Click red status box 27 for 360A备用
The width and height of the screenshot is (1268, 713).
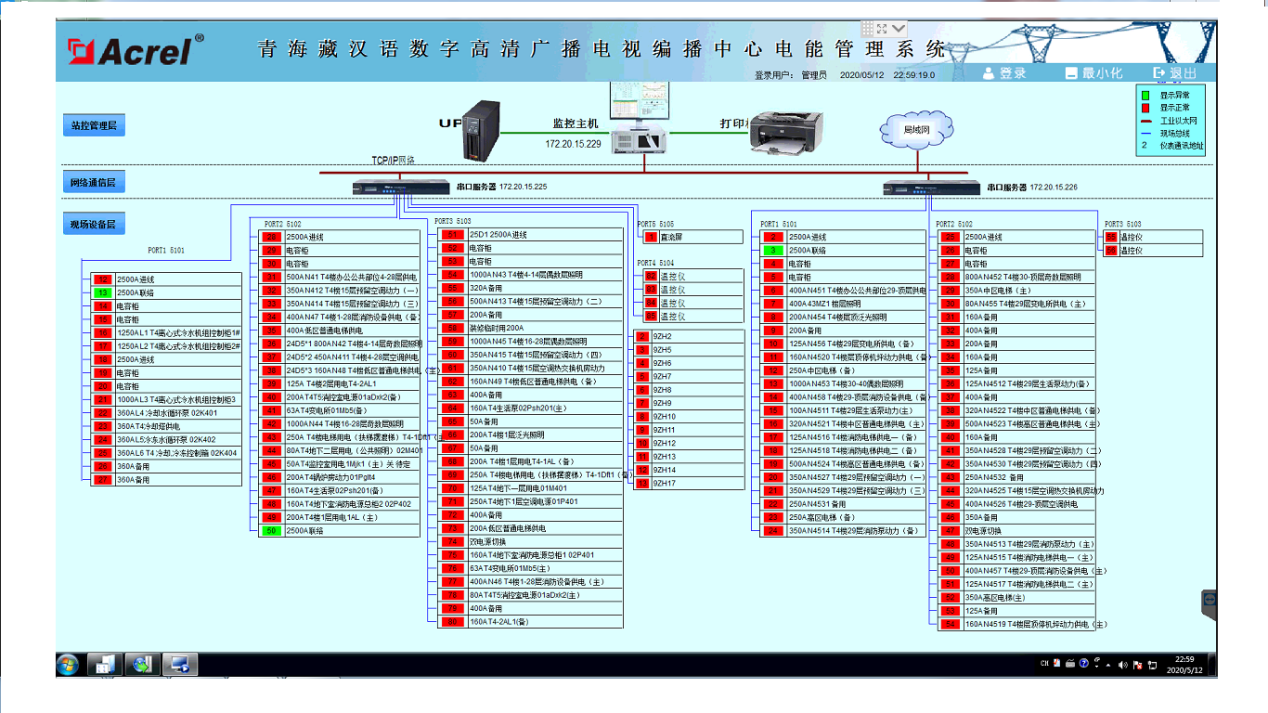[102, 480]
